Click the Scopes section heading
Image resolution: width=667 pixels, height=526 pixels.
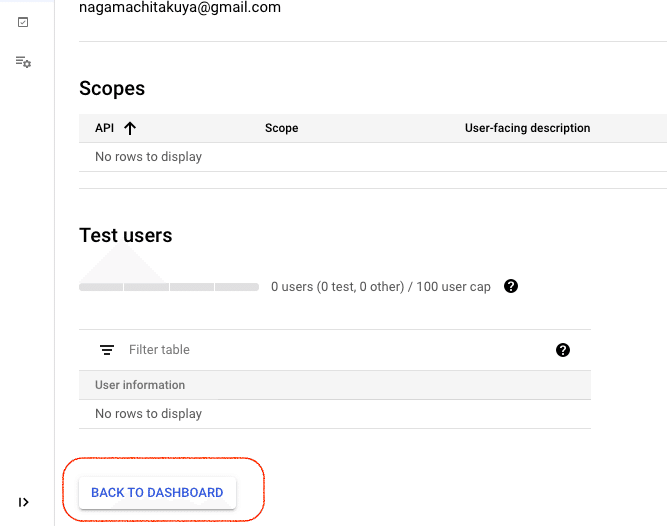pos(112,89)
